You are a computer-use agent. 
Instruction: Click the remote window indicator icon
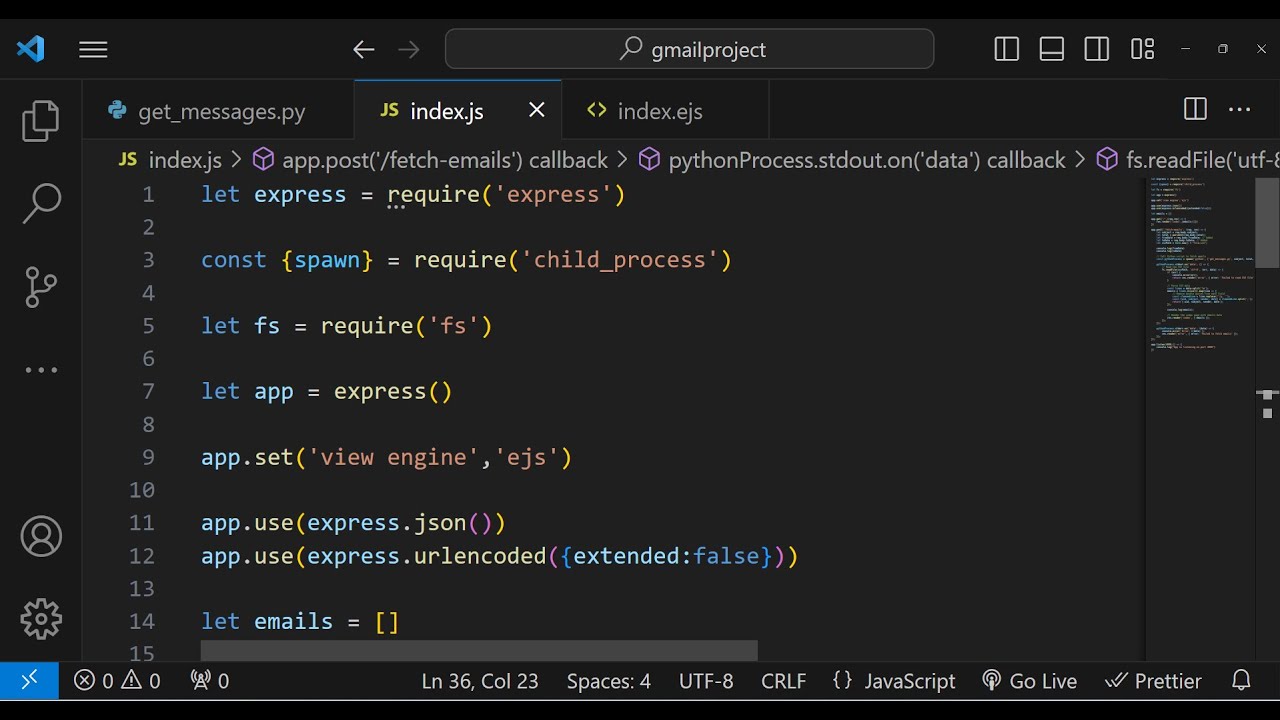[29, 681]
